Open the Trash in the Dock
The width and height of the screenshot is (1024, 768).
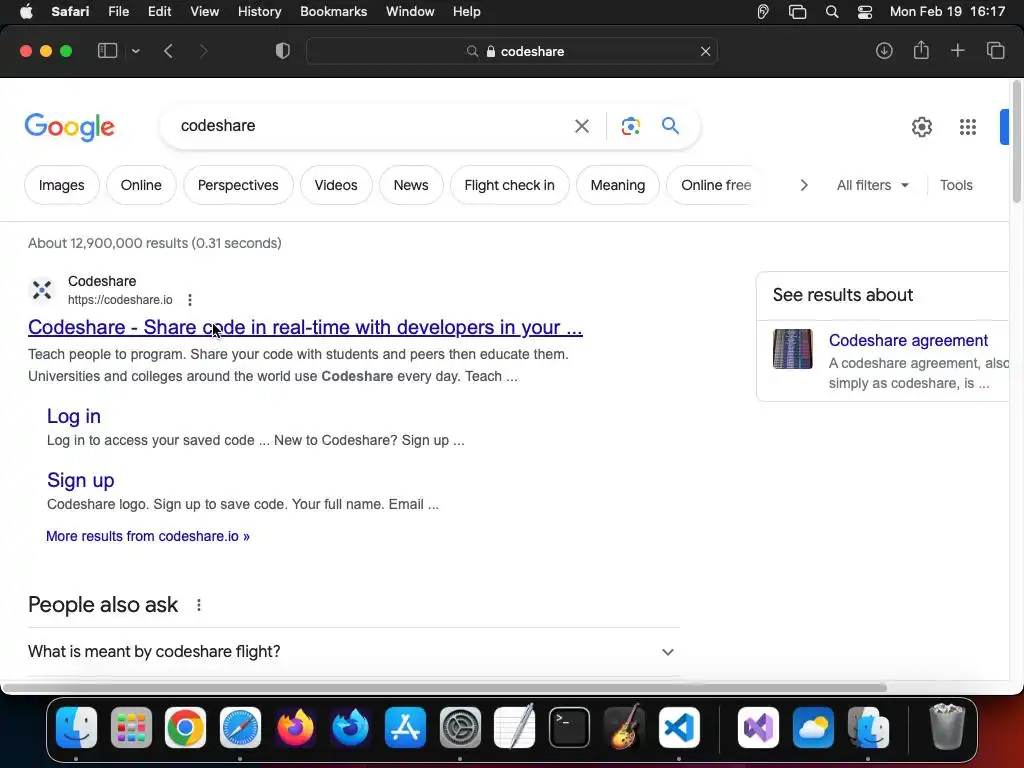[946, 726]
